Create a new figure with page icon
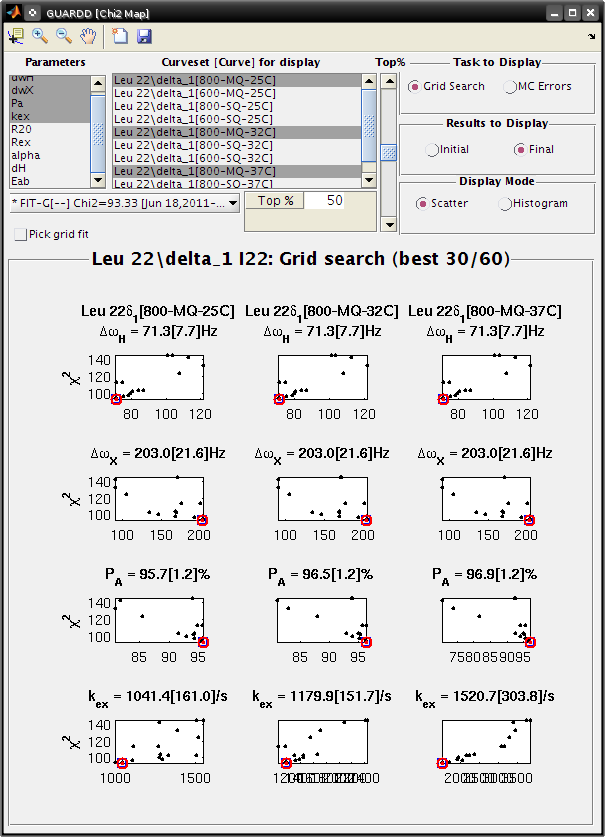 120,36
